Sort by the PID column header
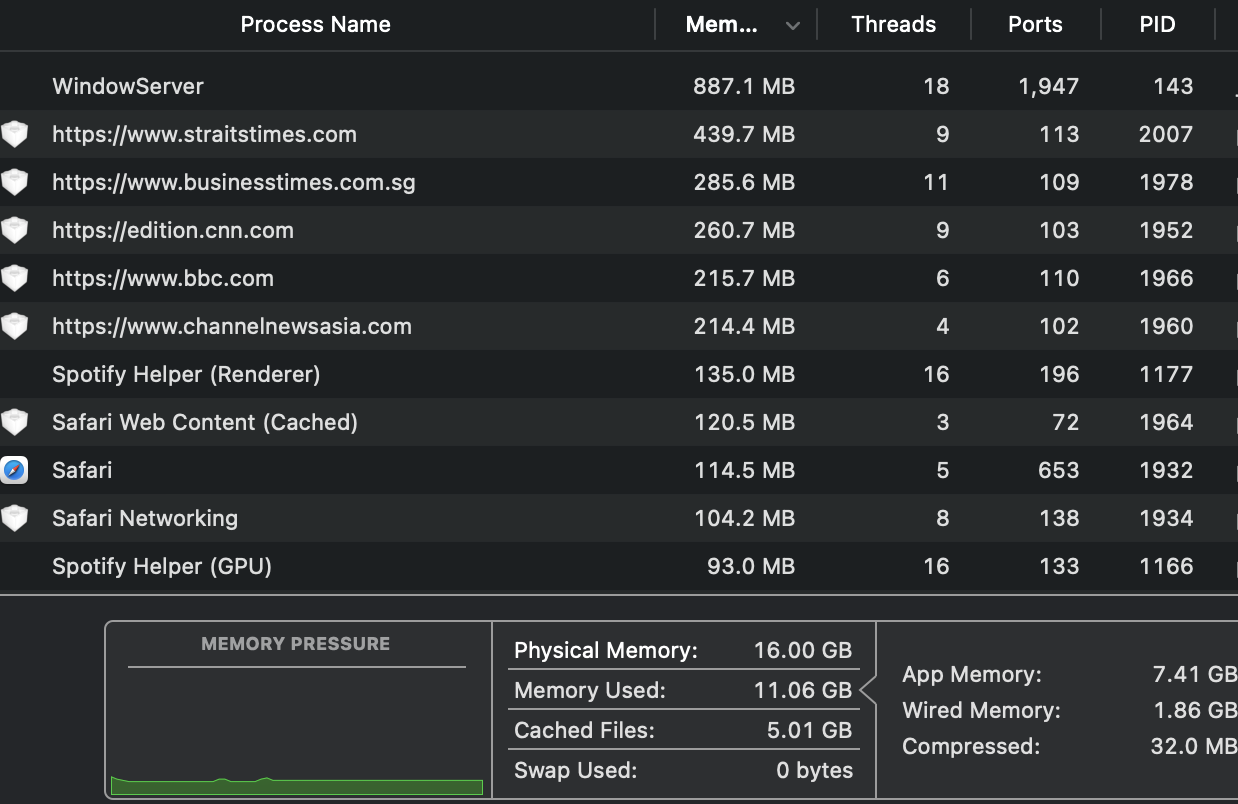The height and width of the screenshot is (804, 1238). [x=1157, y=25]
